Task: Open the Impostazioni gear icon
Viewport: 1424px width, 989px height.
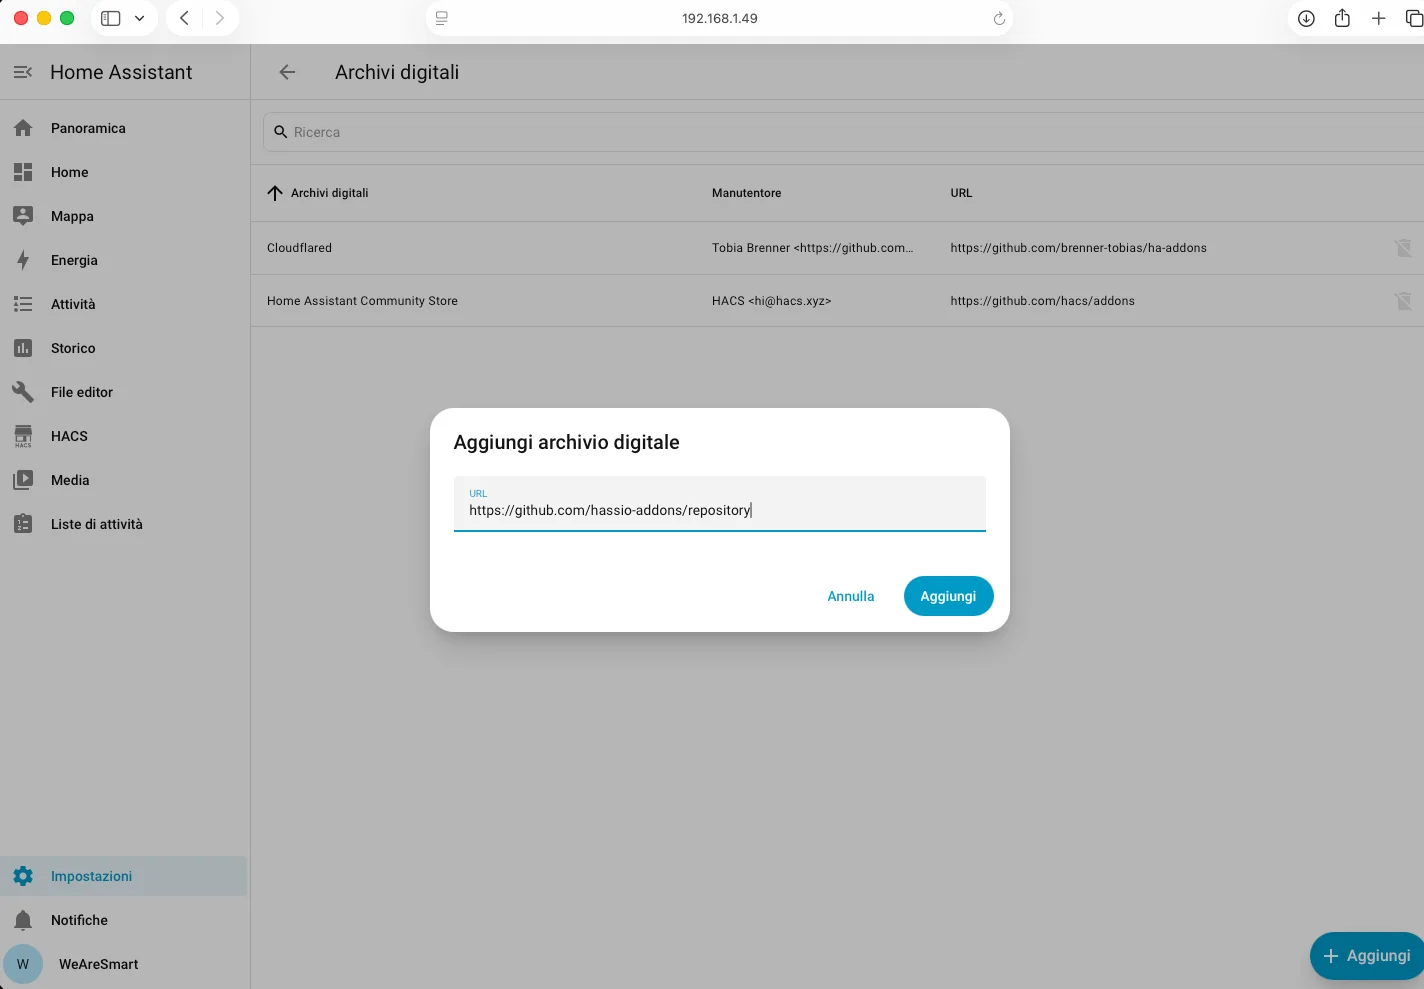Action: pyautogui.click(x=23, y=876)
